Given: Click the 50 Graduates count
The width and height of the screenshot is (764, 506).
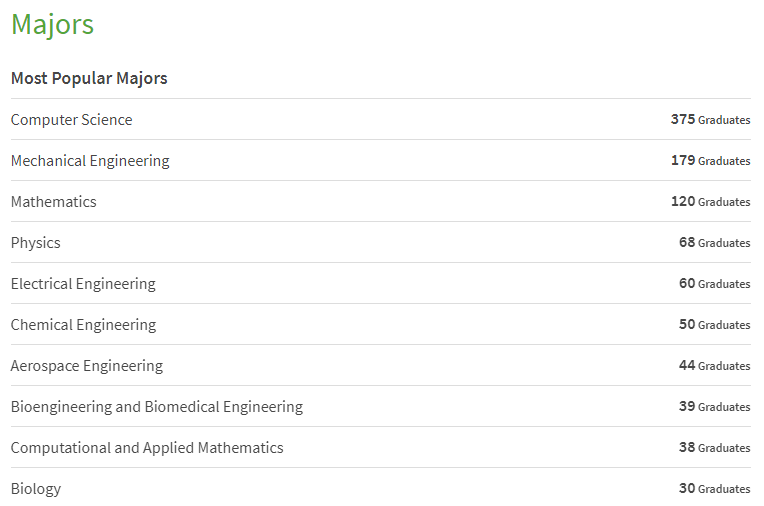Looking at the screenshot, I should [x=715, y=324].
